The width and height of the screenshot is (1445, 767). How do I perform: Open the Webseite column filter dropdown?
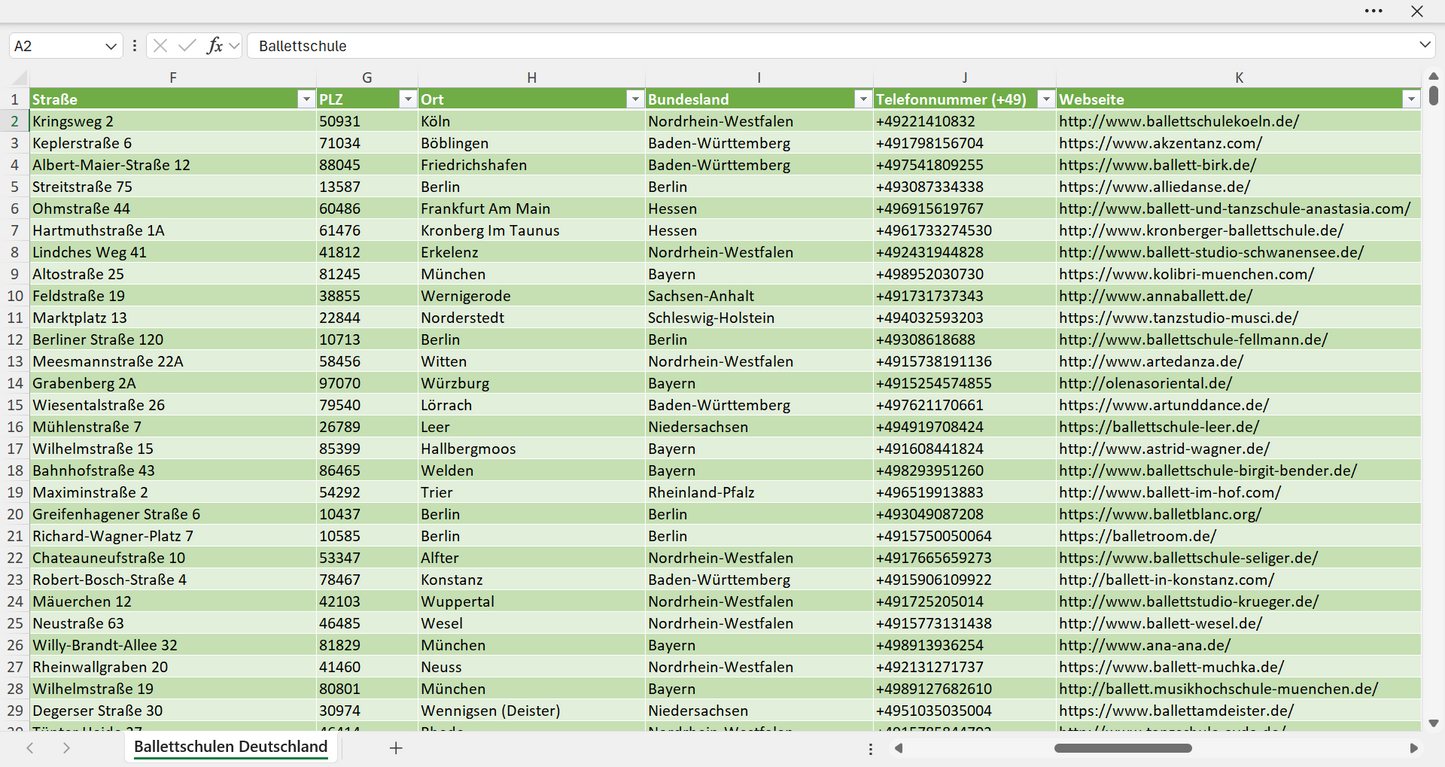point(1410,99)
